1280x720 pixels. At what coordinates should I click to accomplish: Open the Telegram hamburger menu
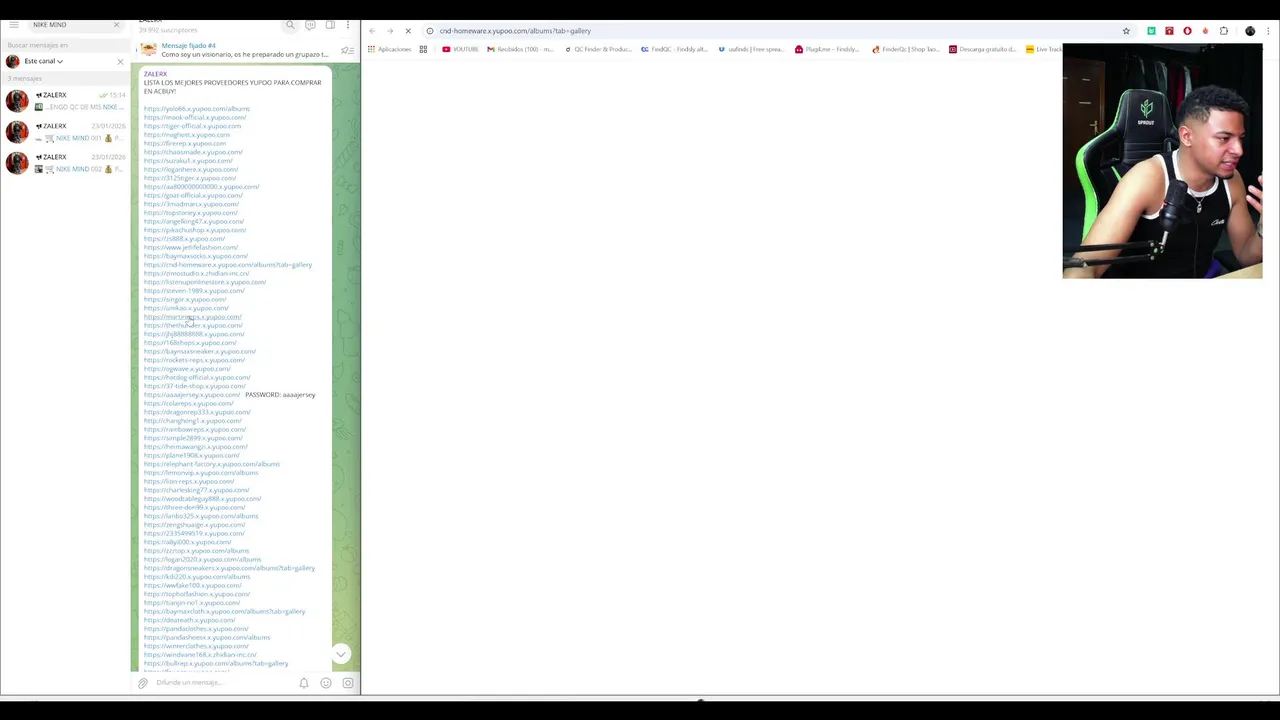tap(14, 24)
